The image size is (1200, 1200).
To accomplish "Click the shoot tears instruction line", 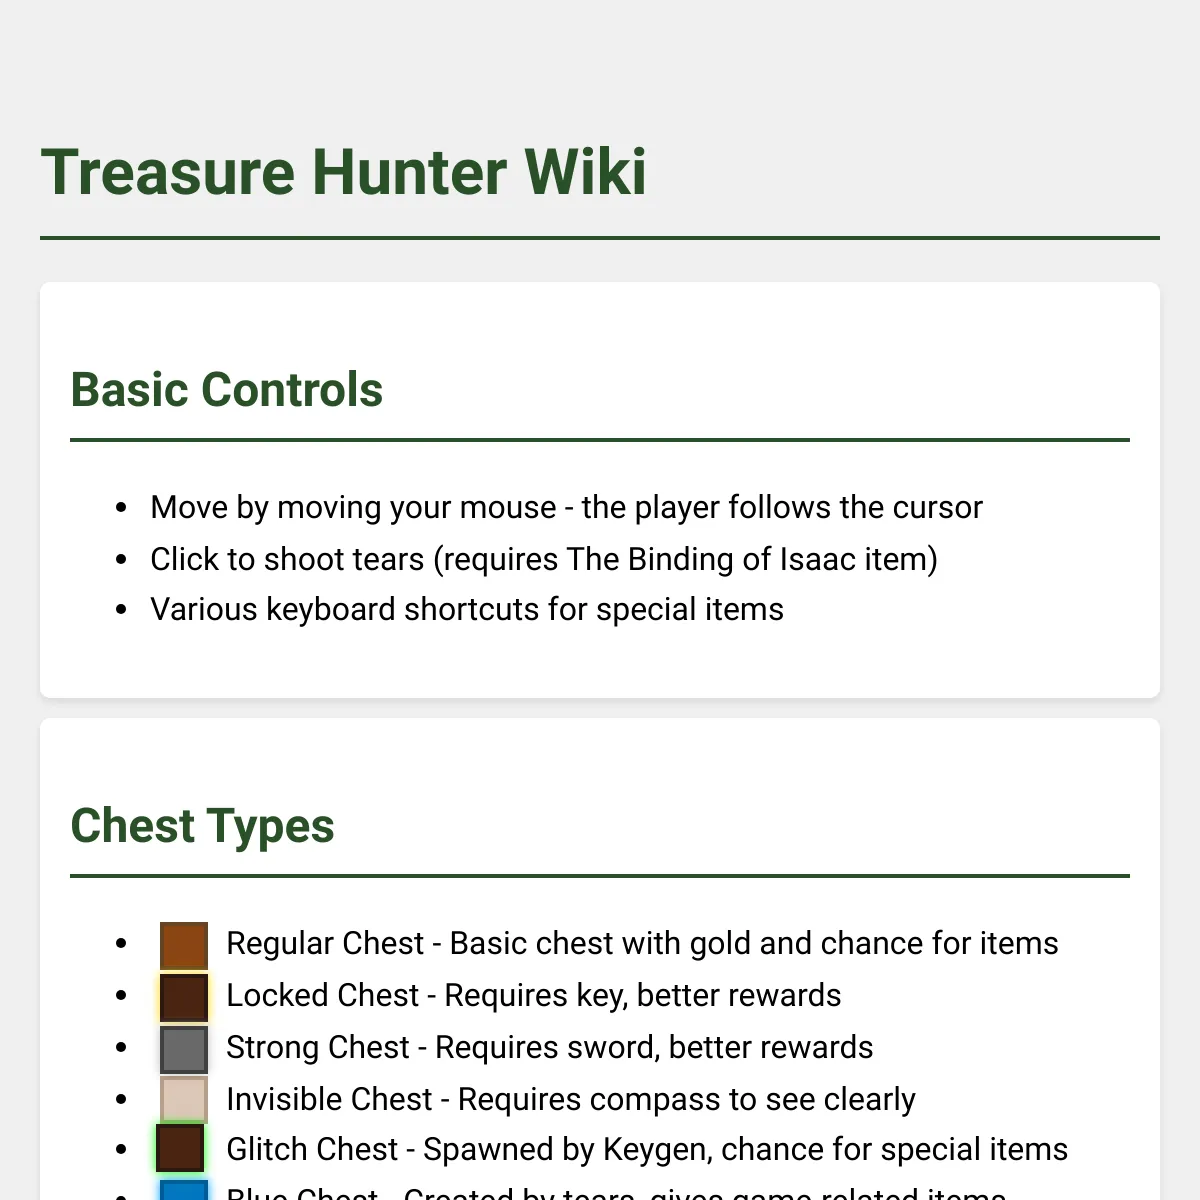I will pos(544,559).
